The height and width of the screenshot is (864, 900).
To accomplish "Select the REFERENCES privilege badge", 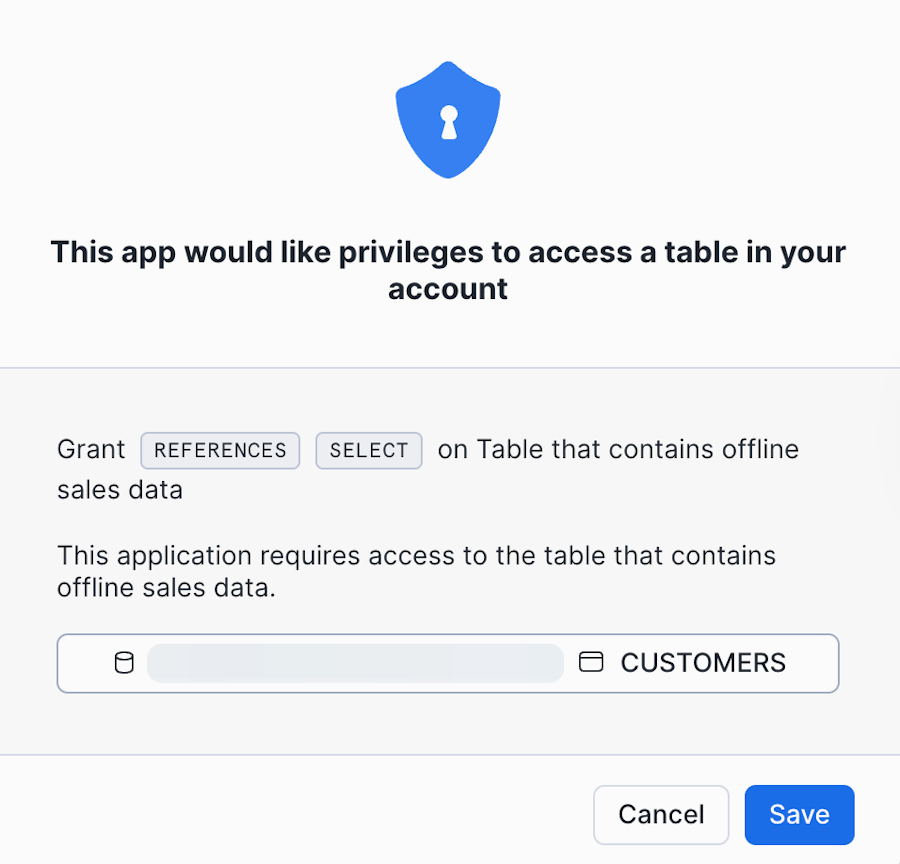I will click(x=220, y=450).
